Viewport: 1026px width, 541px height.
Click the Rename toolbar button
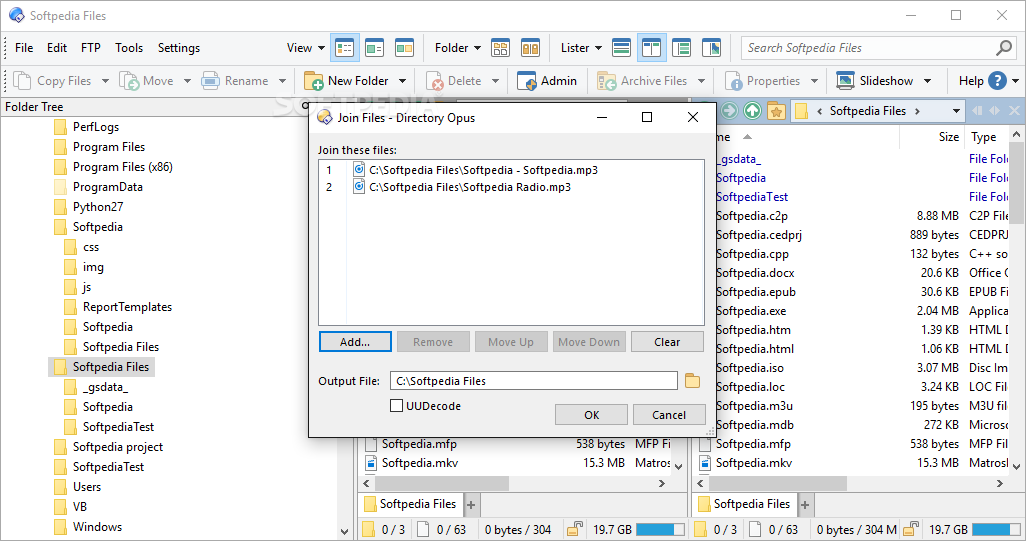pos(235,81)
